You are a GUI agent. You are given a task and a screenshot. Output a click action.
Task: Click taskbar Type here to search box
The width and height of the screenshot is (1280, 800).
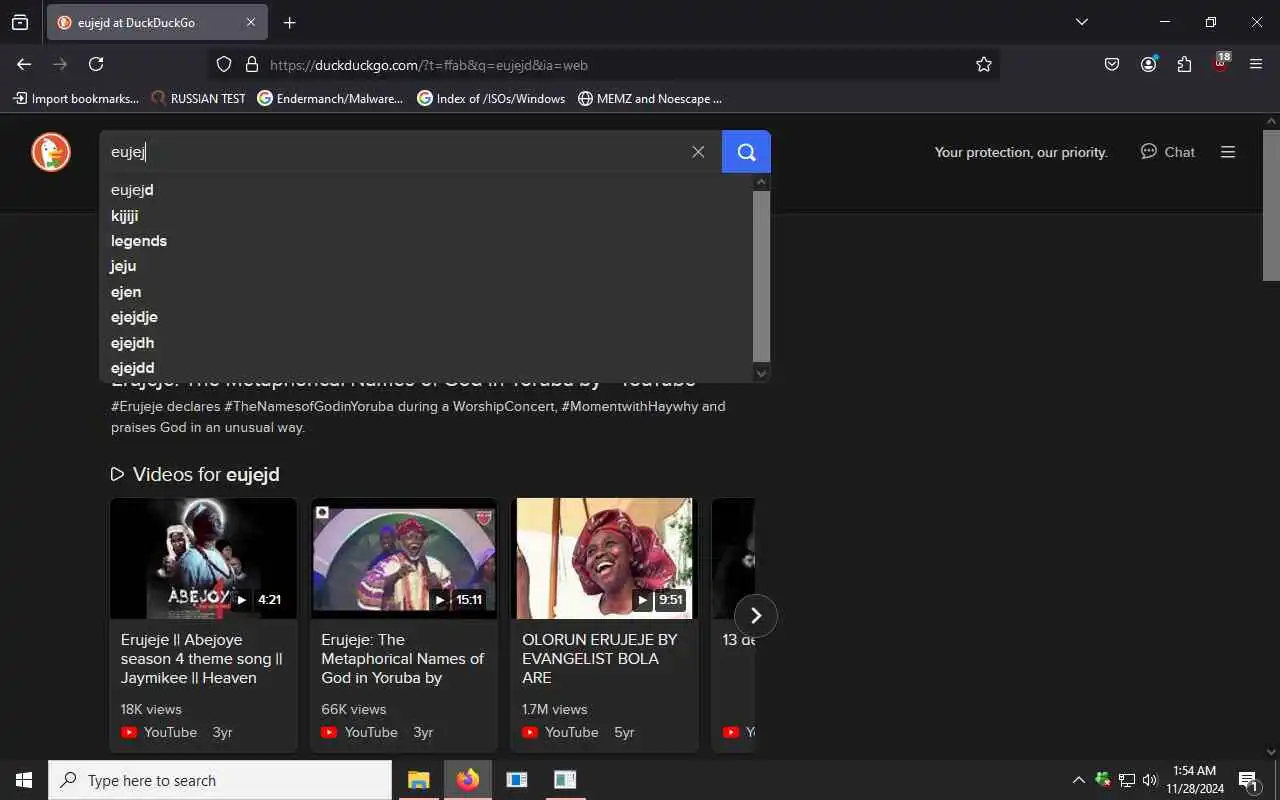click(x=220, y=780)
